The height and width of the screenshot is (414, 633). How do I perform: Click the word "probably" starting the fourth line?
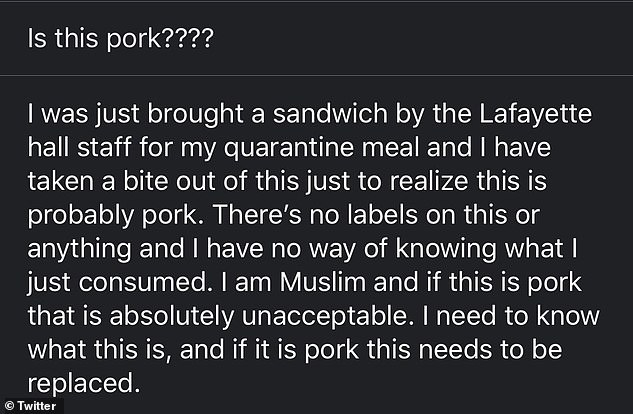point(80,216)
